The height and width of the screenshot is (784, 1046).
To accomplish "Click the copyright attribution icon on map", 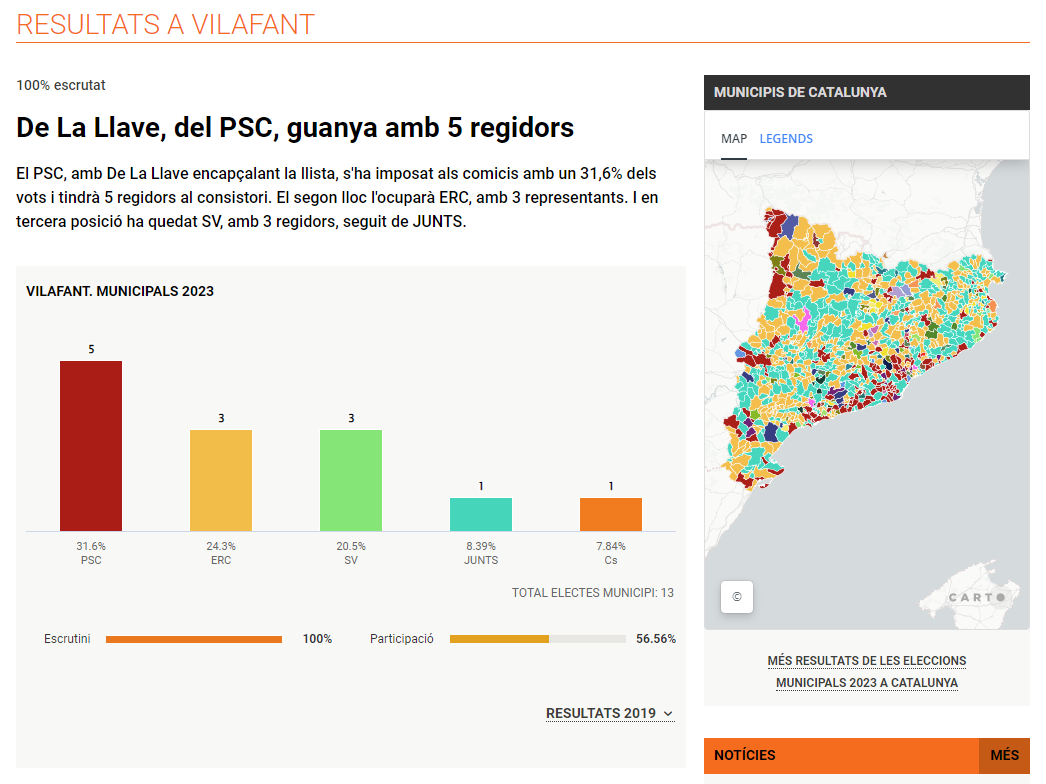I will [736, 597].
